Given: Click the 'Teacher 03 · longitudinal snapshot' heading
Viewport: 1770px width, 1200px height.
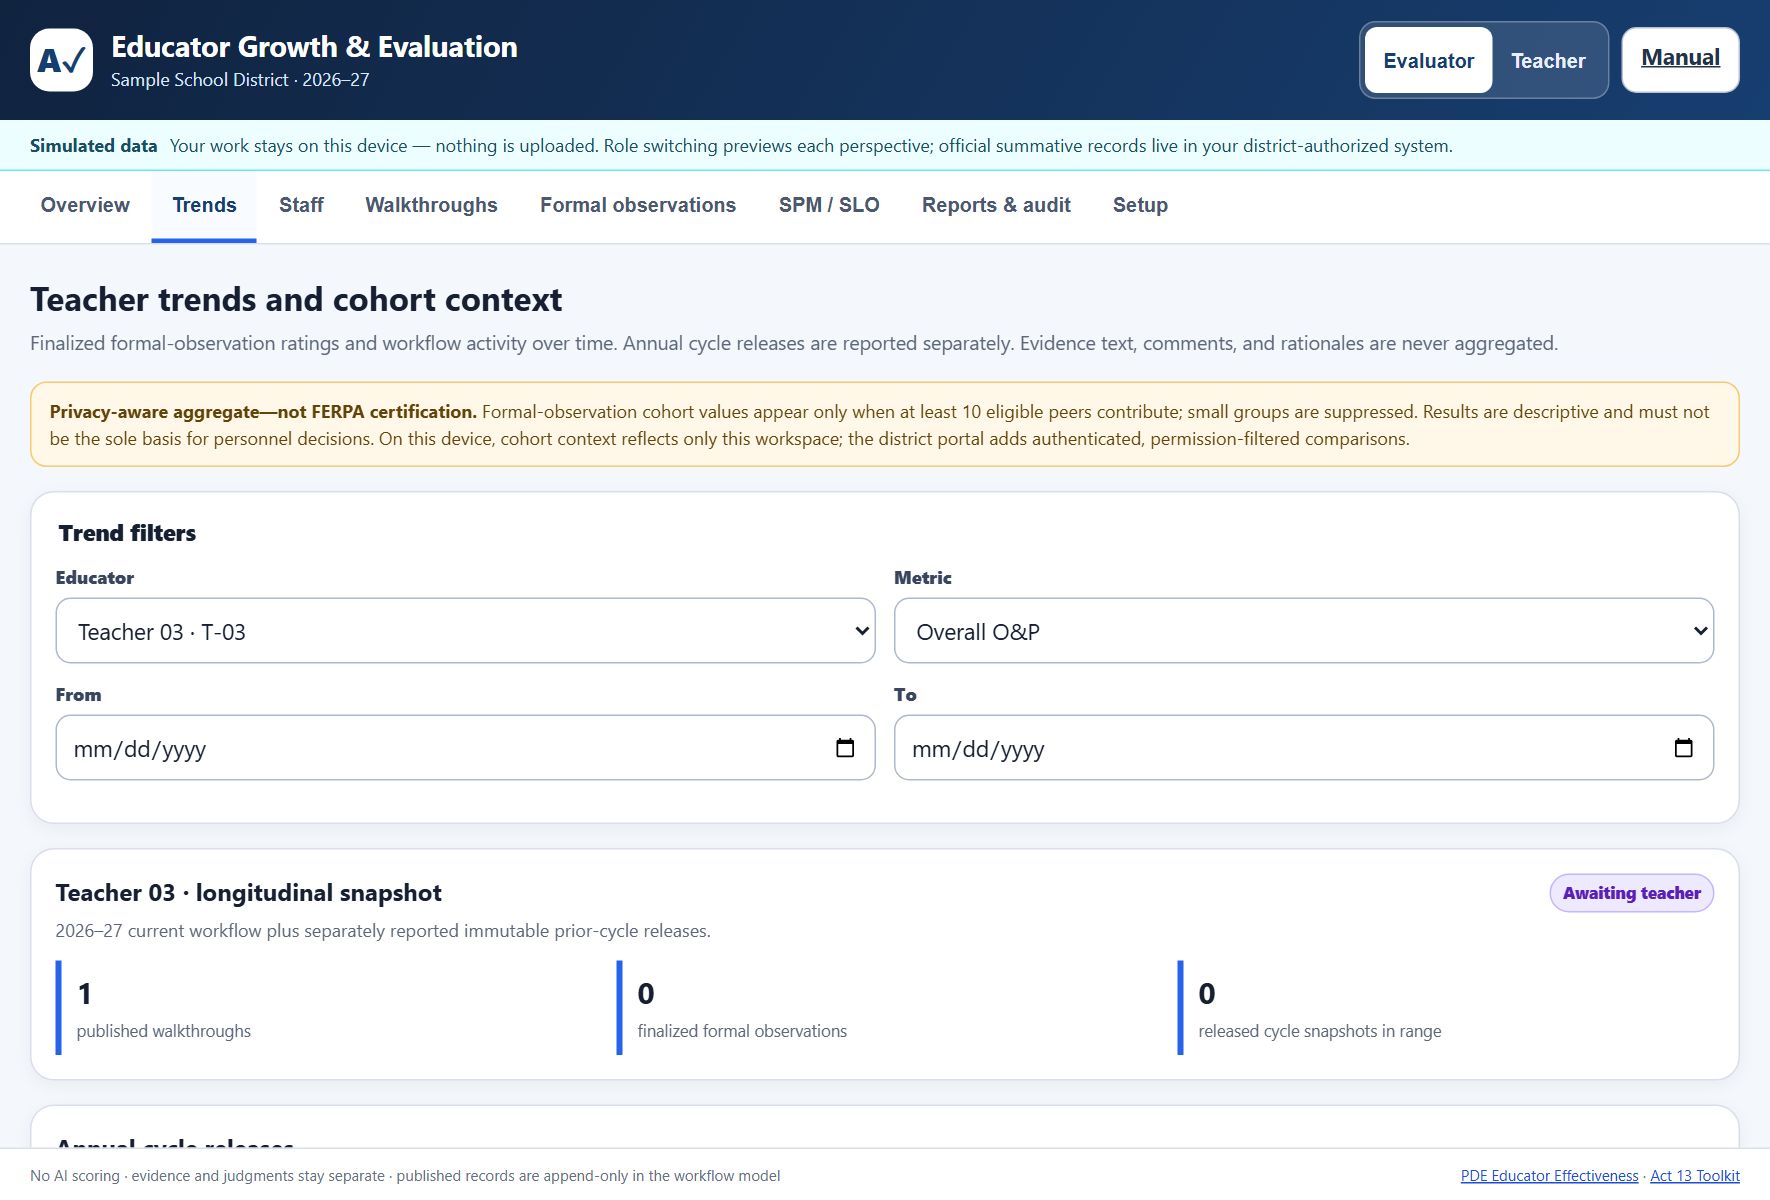Looking at the screenshot, I should tap(249, 893).
